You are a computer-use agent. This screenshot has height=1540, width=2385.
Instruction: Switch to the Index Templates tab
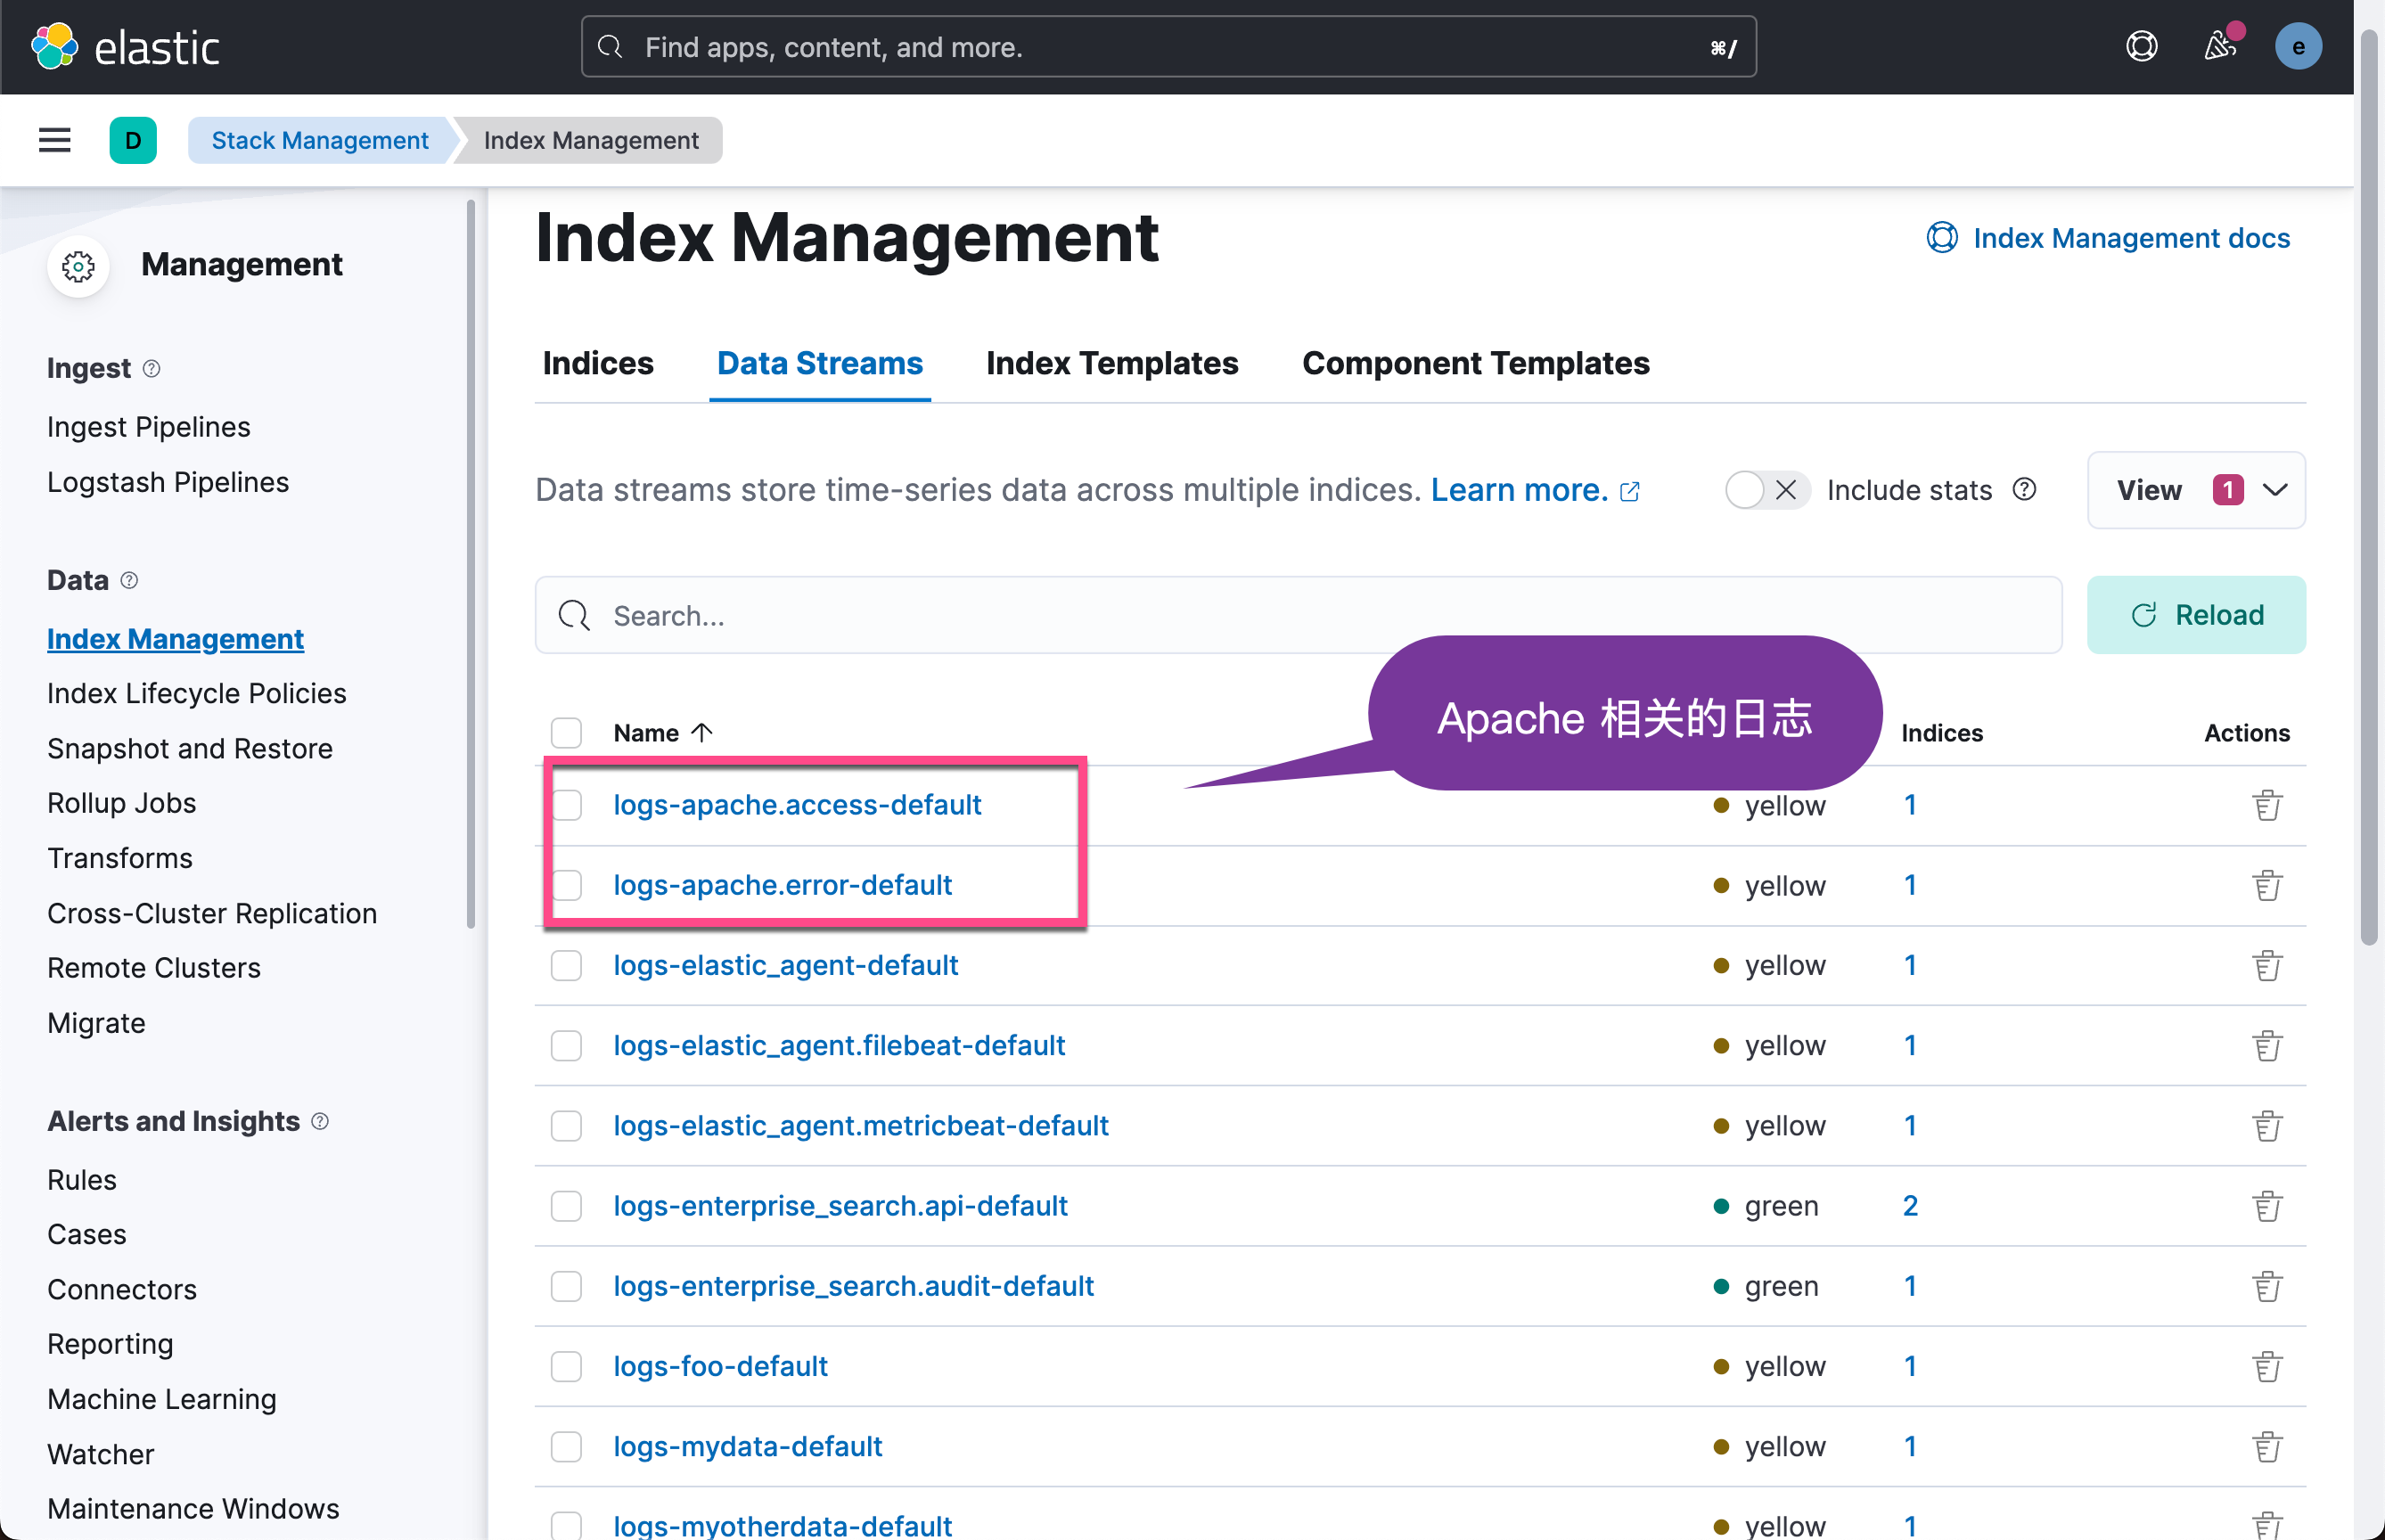[1111, 363]
